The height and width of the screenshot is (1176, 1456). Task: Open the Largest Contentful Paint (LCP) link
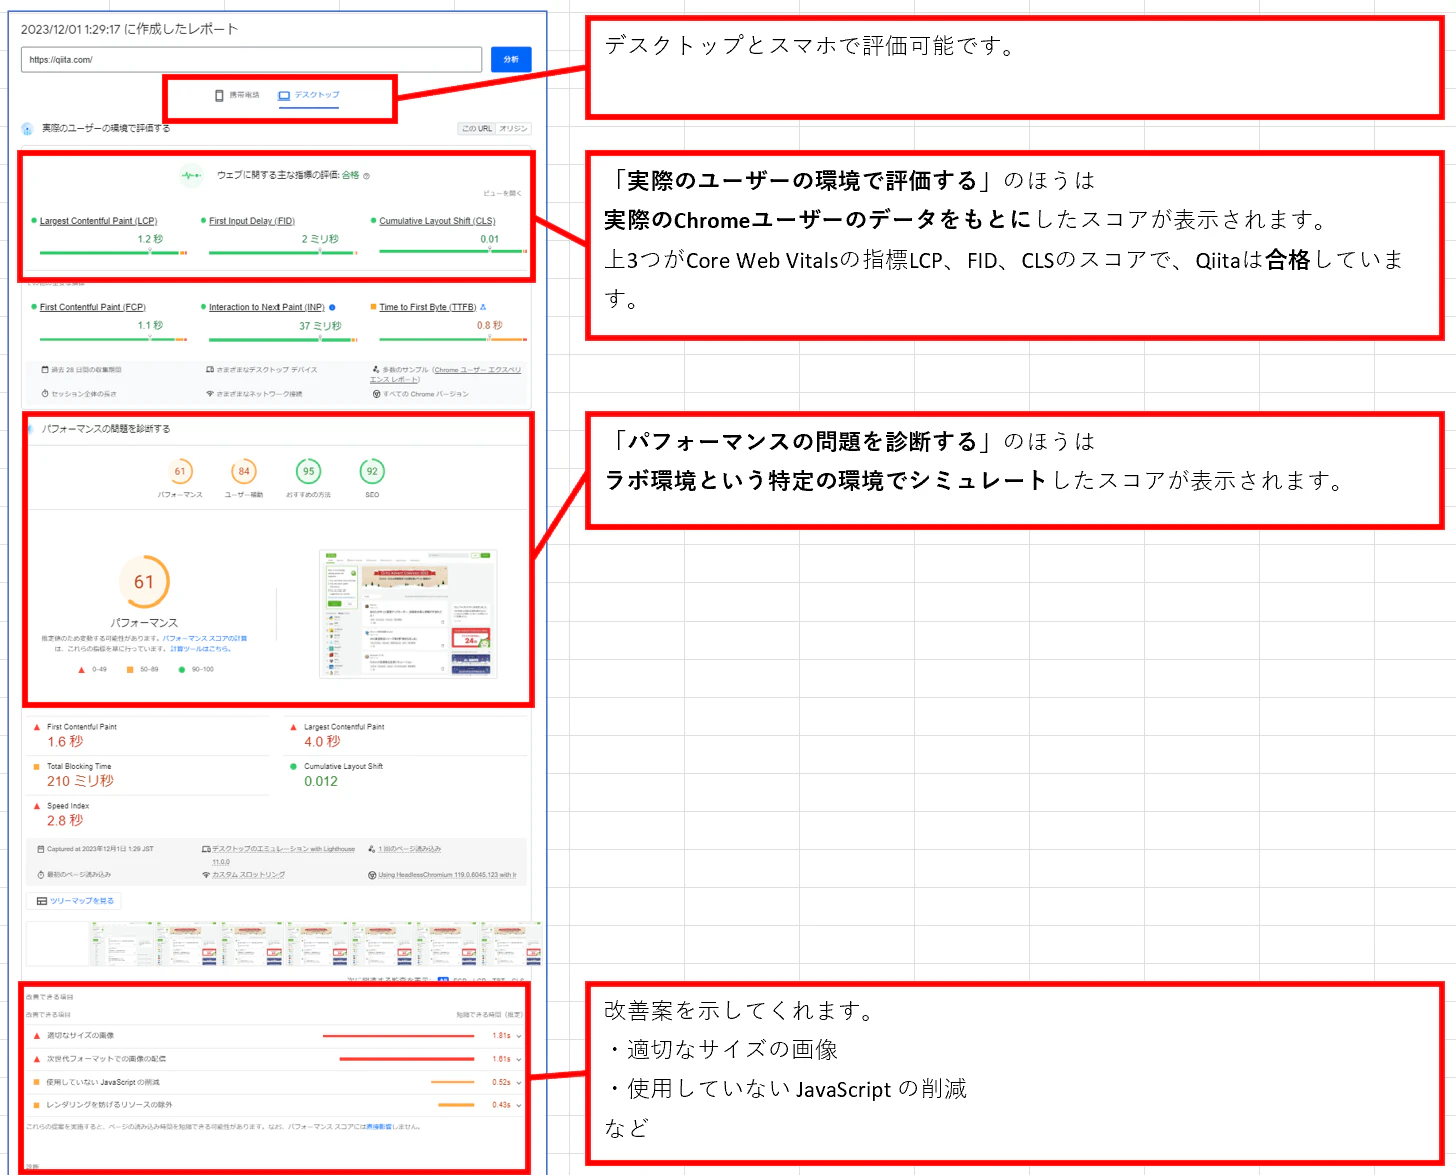click(98, 221)
